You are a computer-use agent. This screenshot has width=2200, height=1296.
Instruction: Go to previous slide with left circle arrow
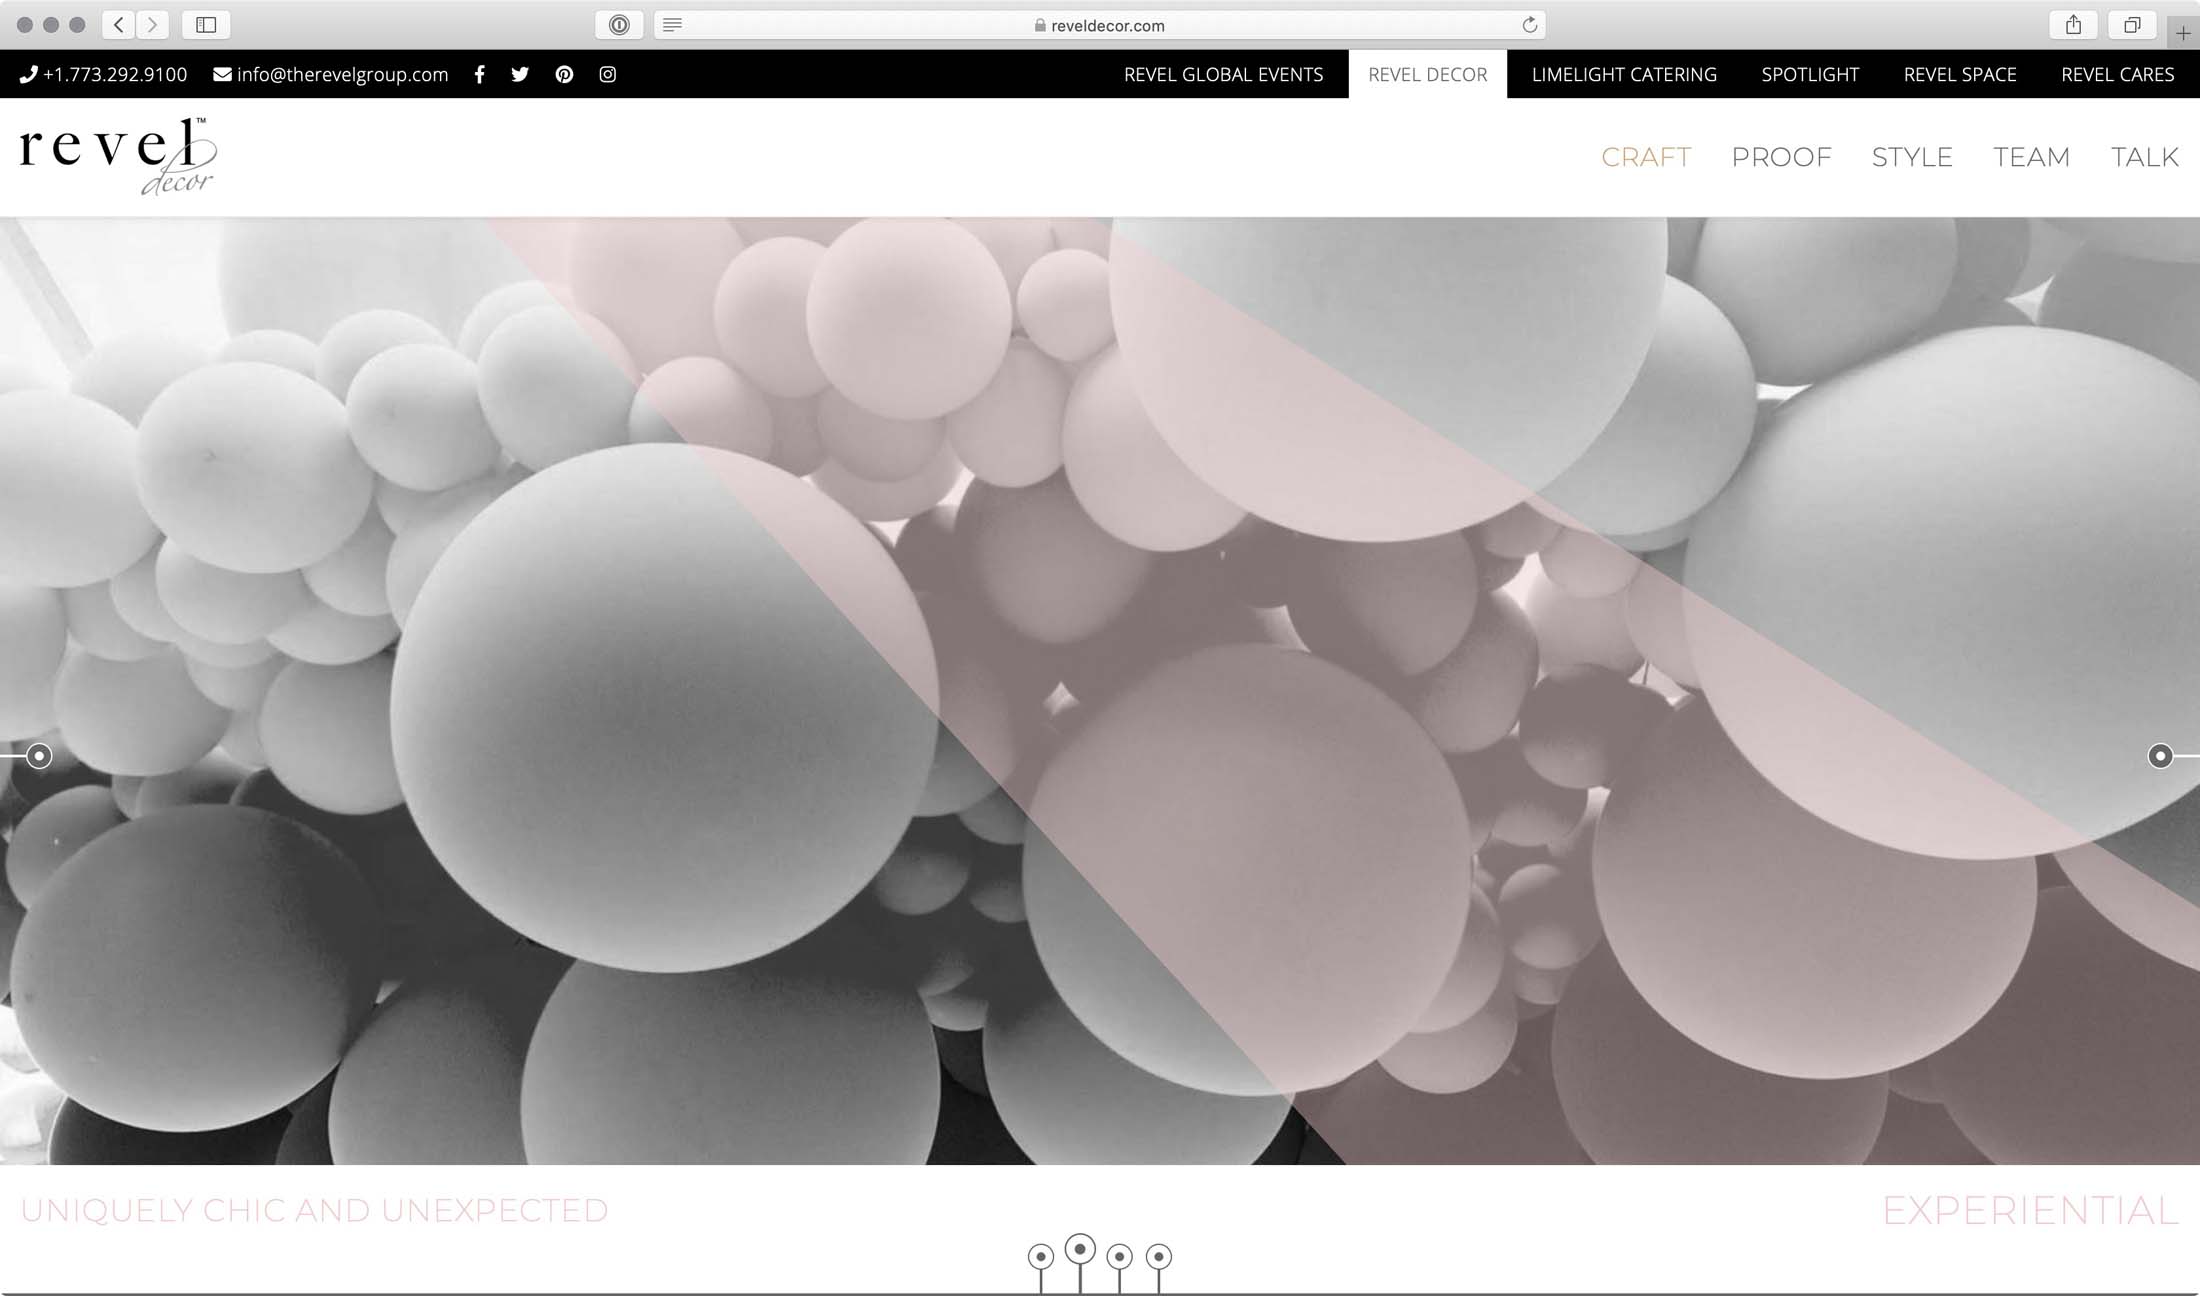(x=38, y=756)
